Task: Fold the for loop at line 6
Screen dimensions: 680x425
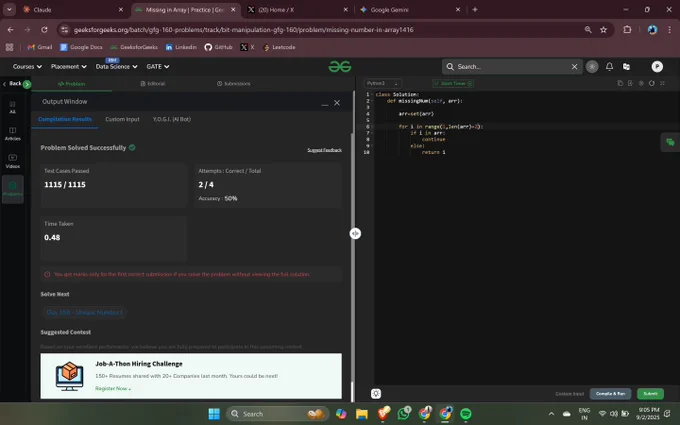Action: point(373,127)
